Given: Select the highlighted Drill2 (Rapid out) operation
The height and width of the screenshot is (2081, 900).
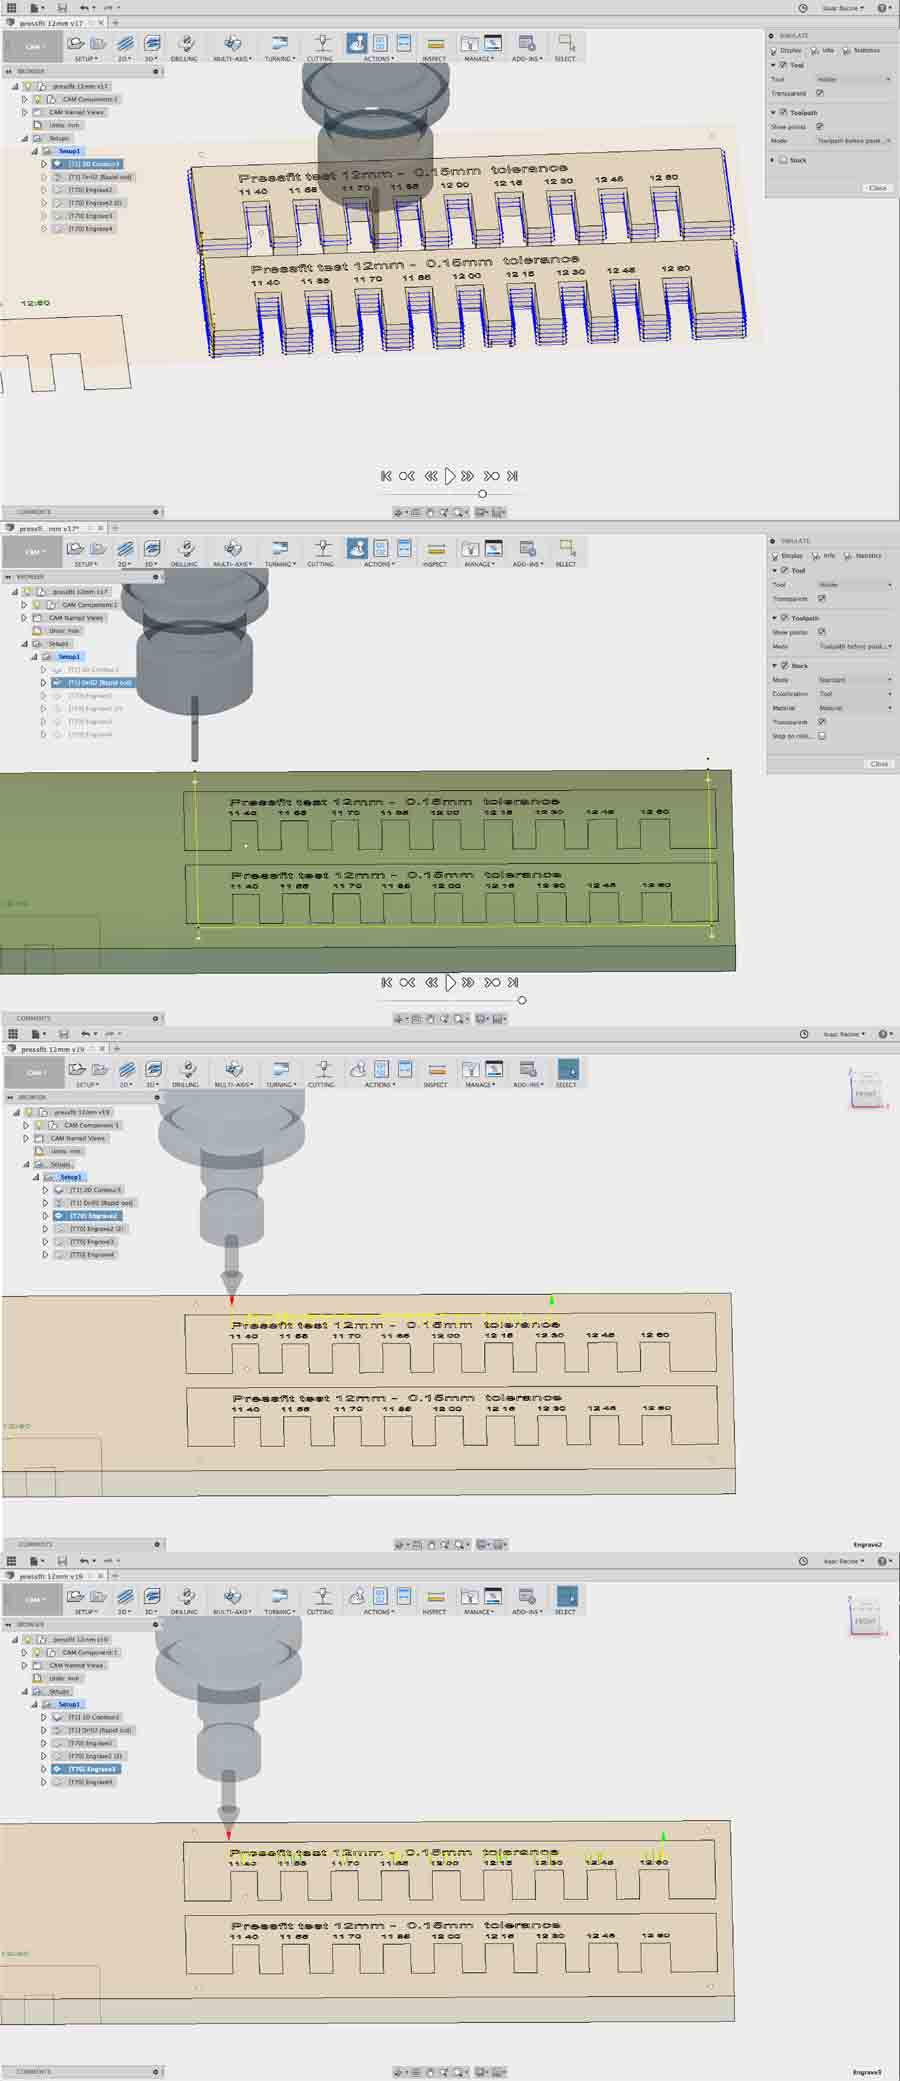Looking at the screenshot, I should (x=100, y=683).
